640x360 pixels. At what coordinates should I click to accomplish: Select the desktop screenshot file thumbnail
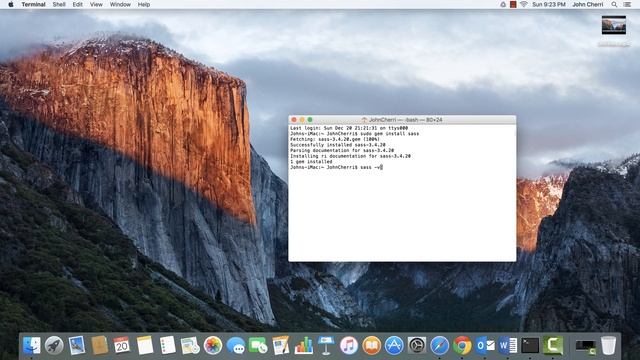(614, 26)
